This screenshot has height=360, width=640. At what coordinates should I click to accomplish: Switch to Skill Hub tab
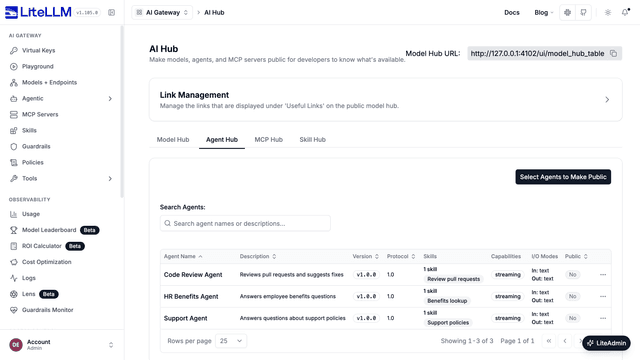pyautogui.click(x=313, y=140)
